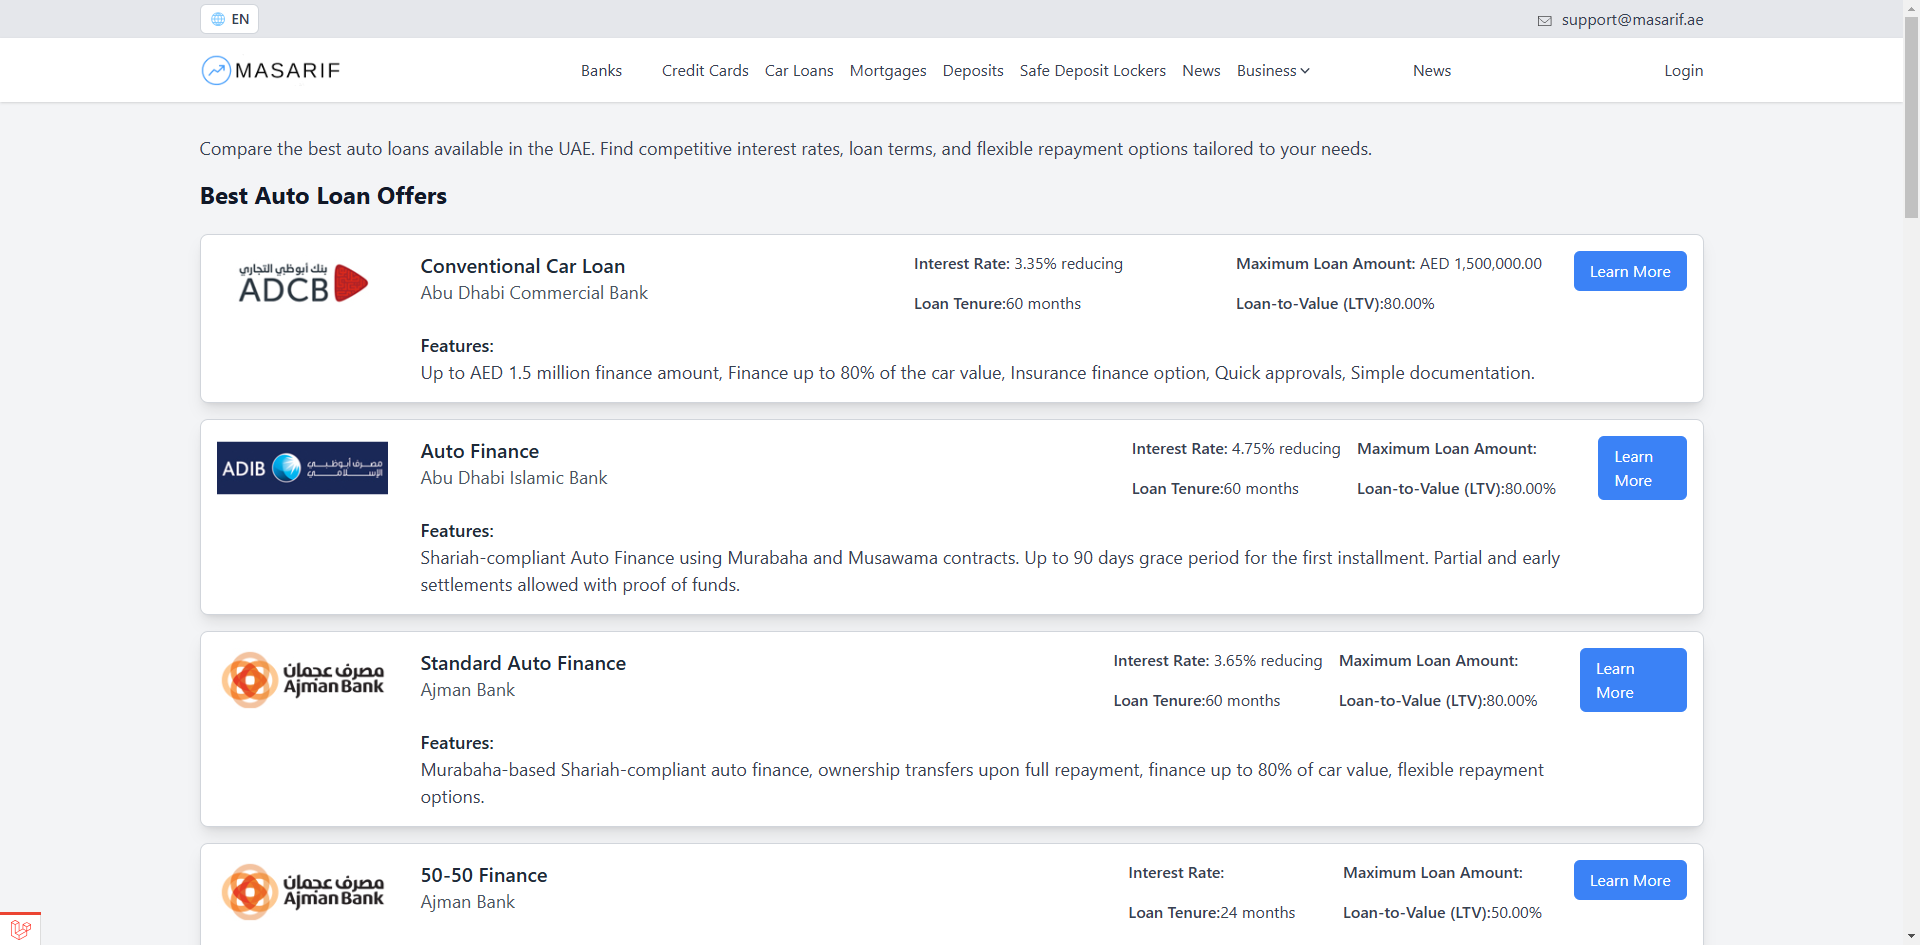
Task: Click Learn More for 50-50 Finance
Action: coord(1629,880)
